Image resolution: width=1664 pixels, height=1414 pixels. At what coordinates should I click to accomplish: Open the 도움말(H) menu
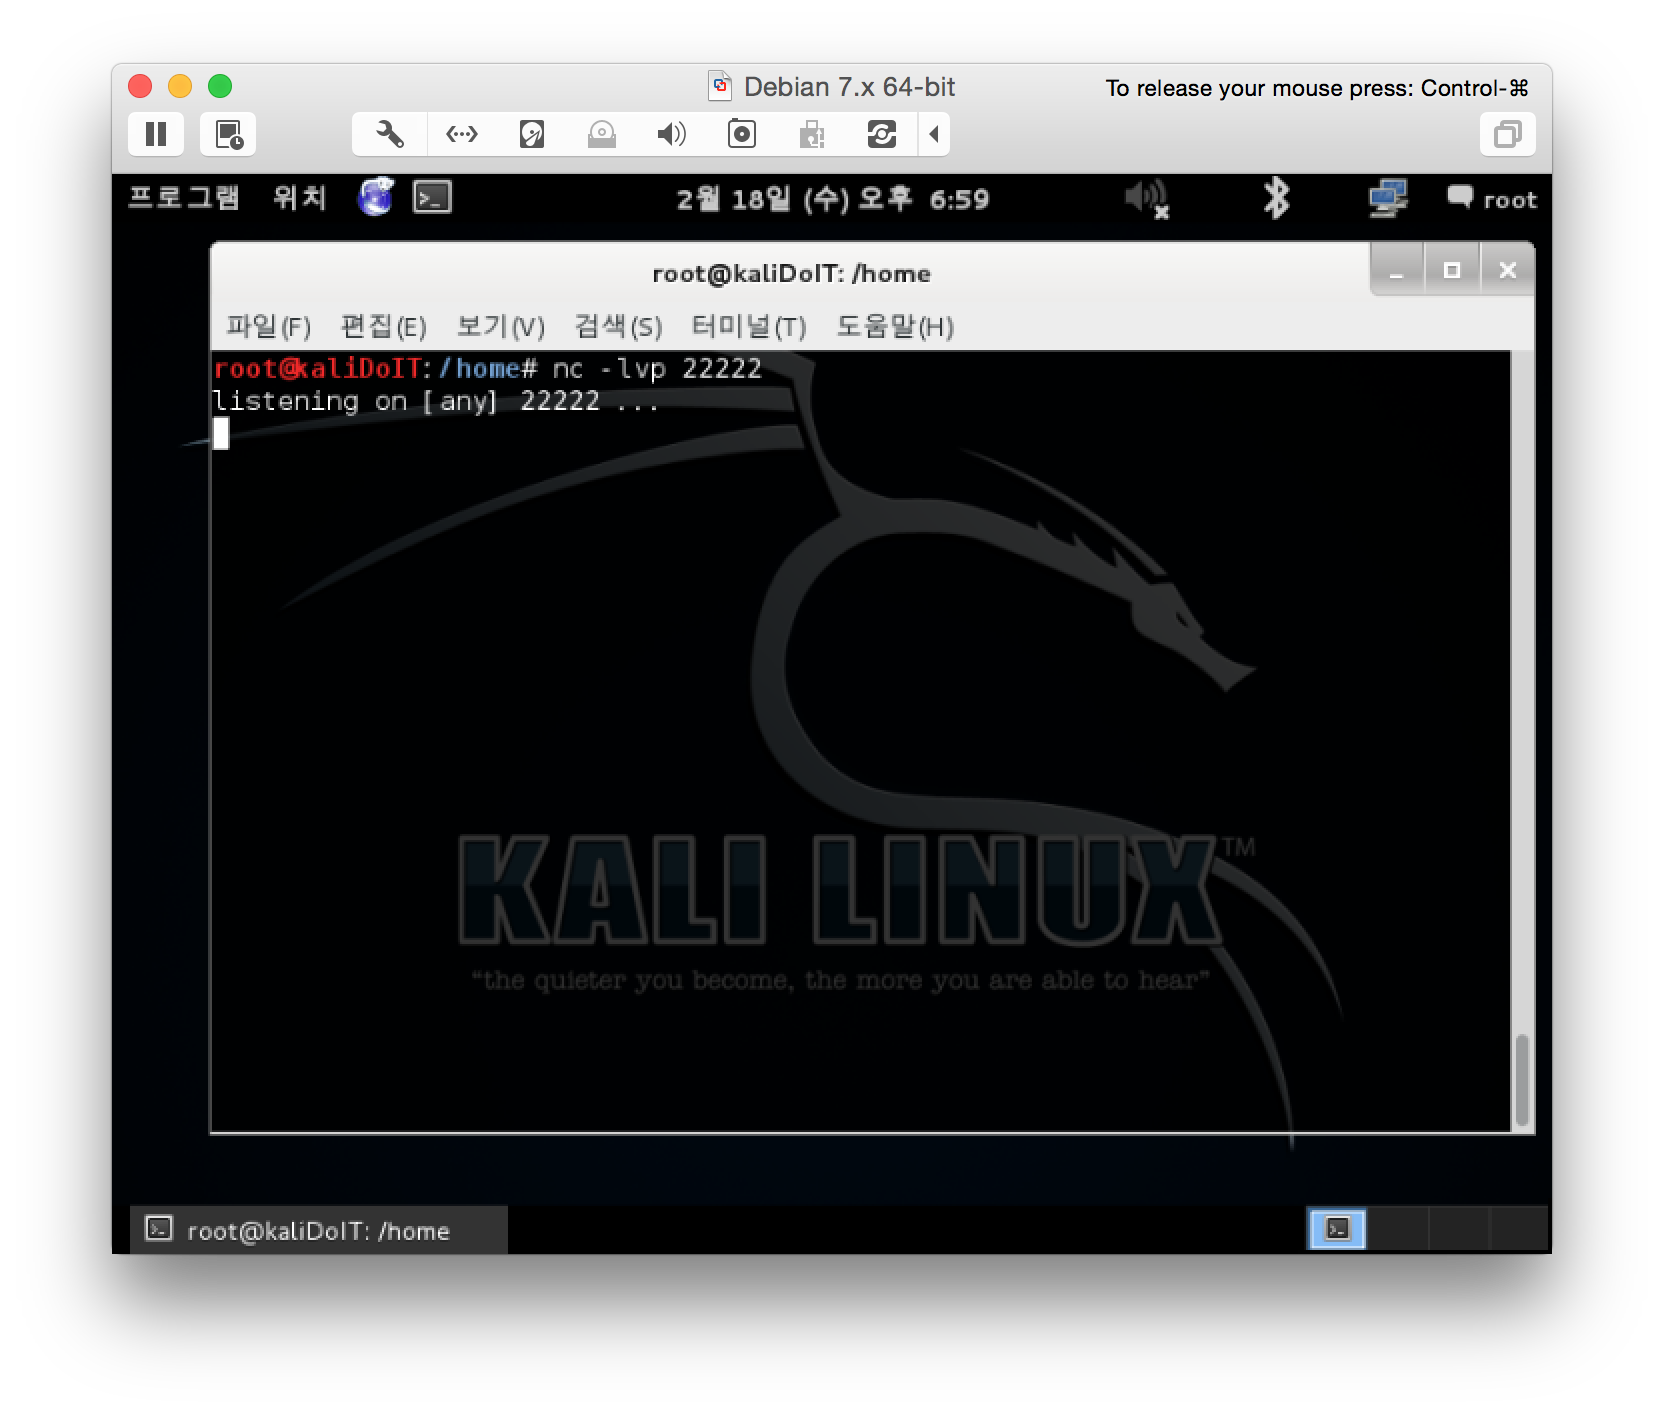coord(895,326)
